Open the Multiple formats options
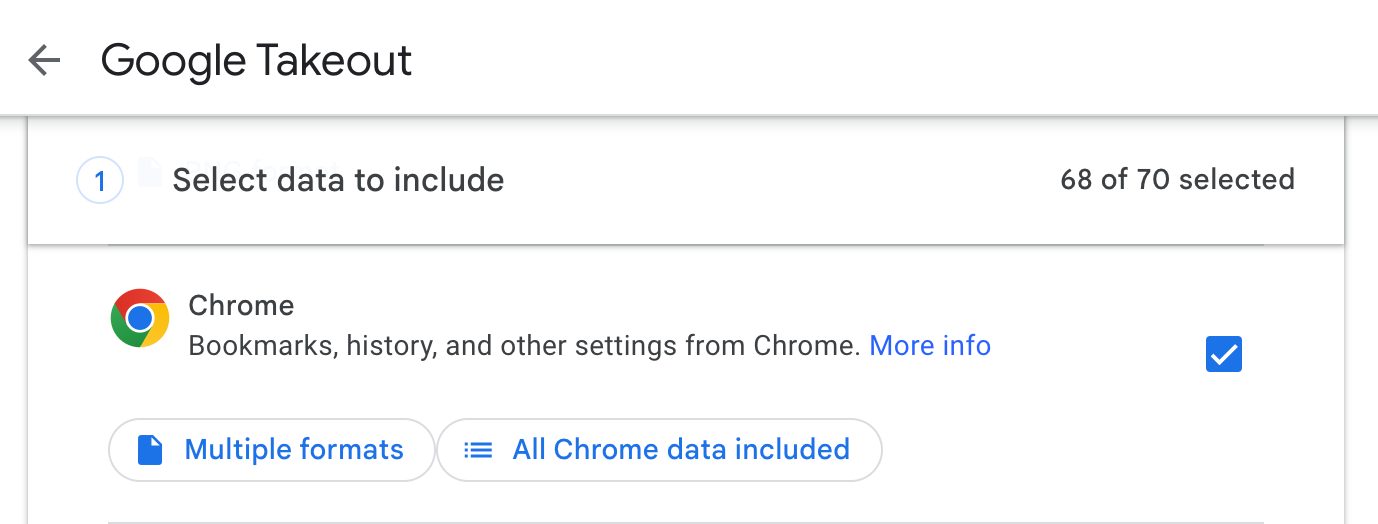Viewport: 1378px width, 524px height. click(272, 450)
